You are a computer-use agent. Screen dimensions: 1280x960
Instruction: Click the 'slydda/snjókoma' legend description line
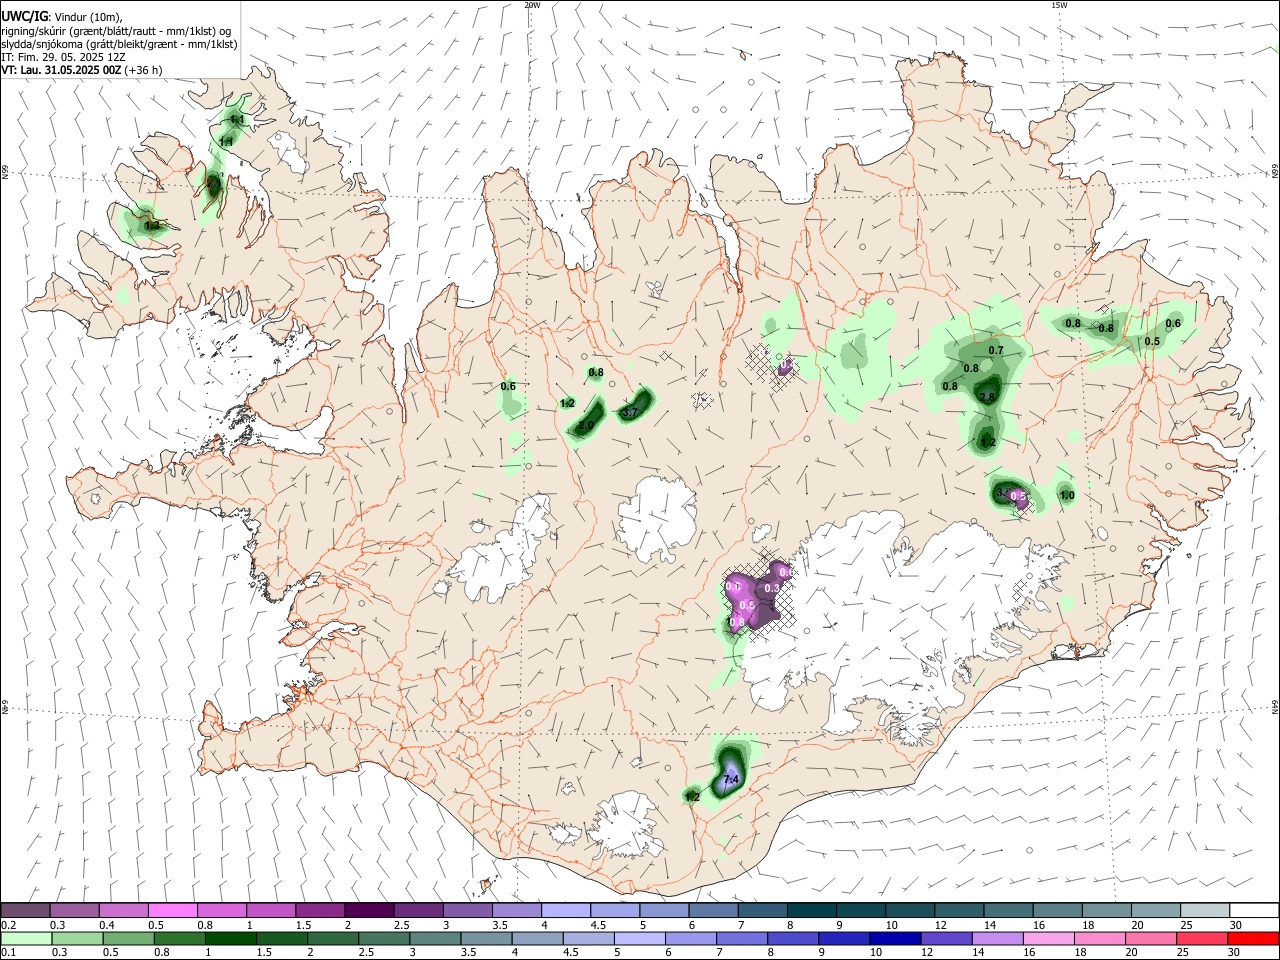(x=119, y=44)
